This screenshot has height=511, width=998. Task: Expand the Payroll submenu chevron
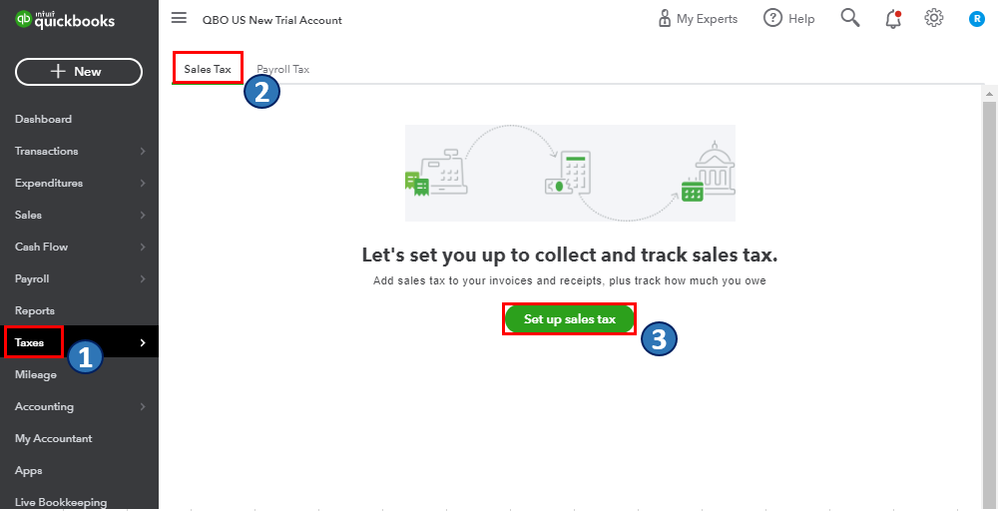coord(143,279)
